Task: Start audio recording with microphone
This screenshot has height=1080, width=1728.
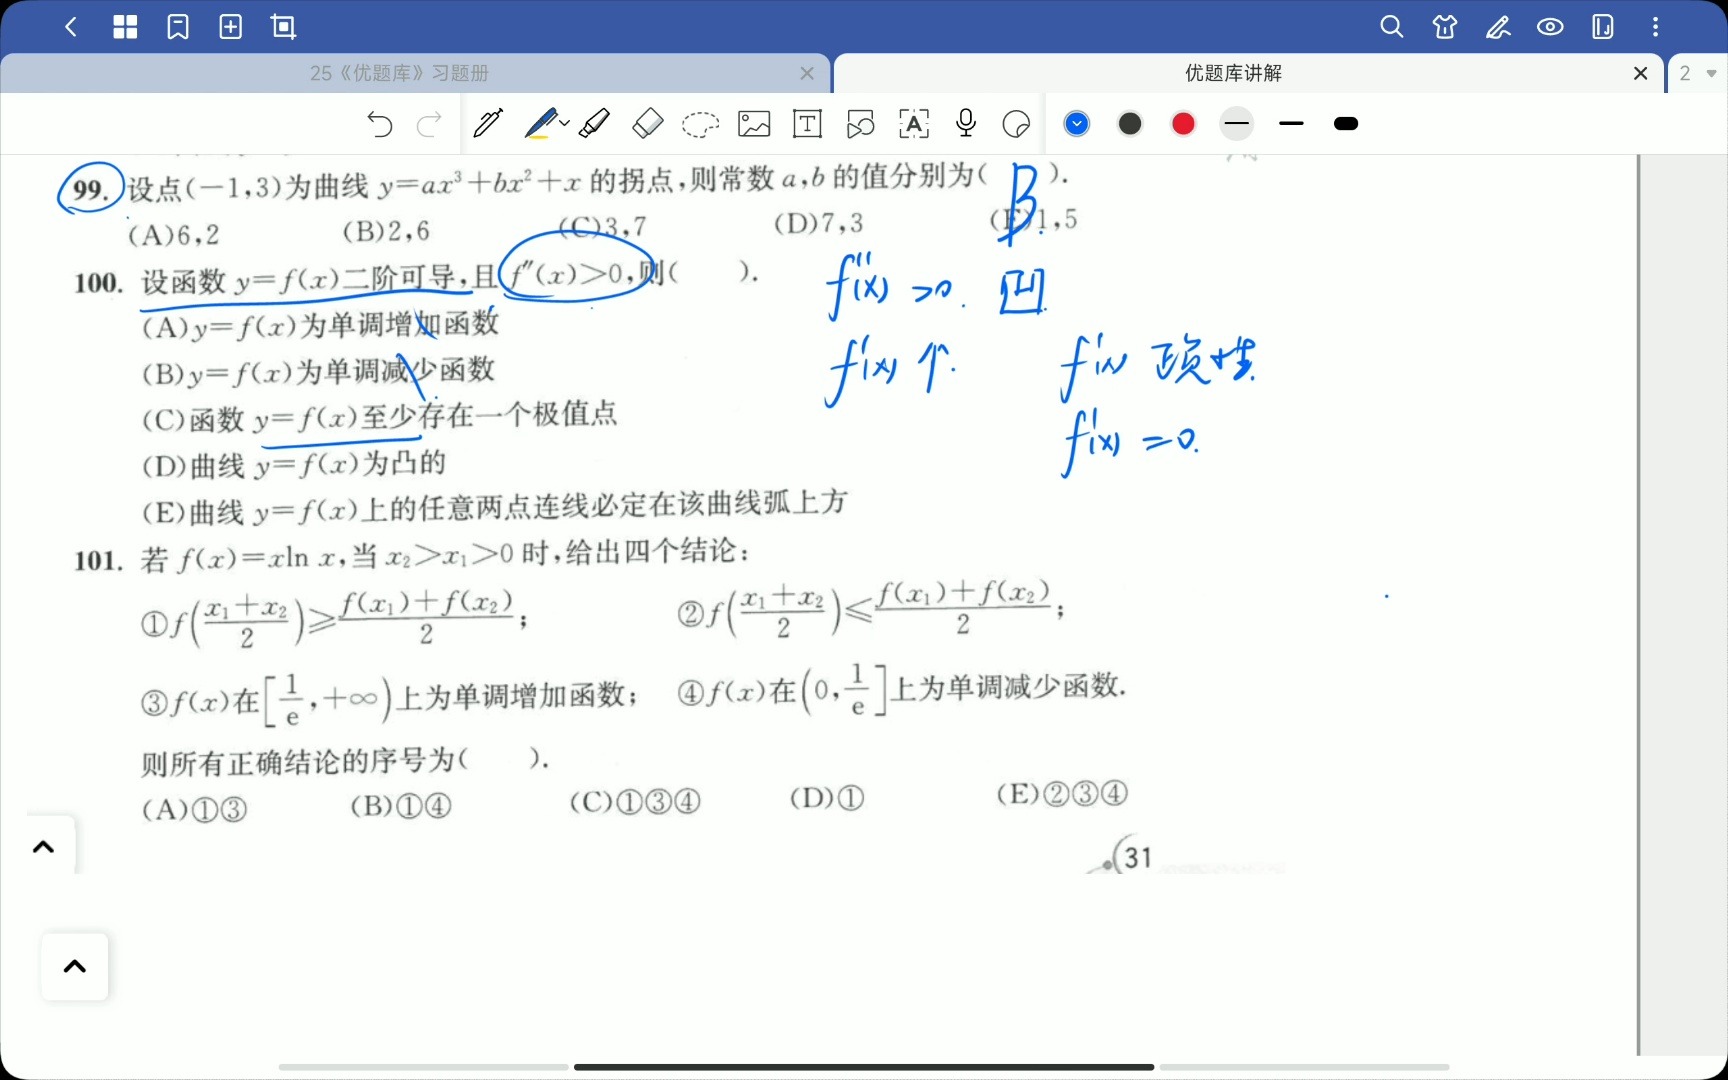Action: (966, 123)
